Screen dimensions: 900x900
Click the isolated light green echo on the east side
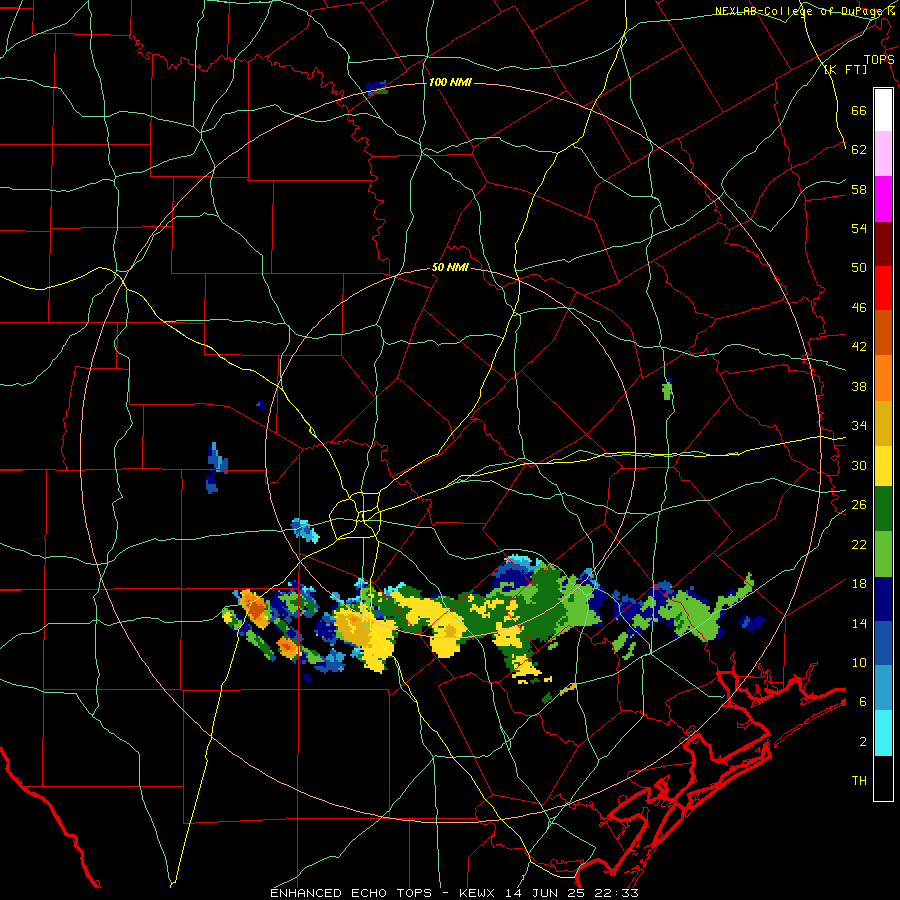click(667, 390)
